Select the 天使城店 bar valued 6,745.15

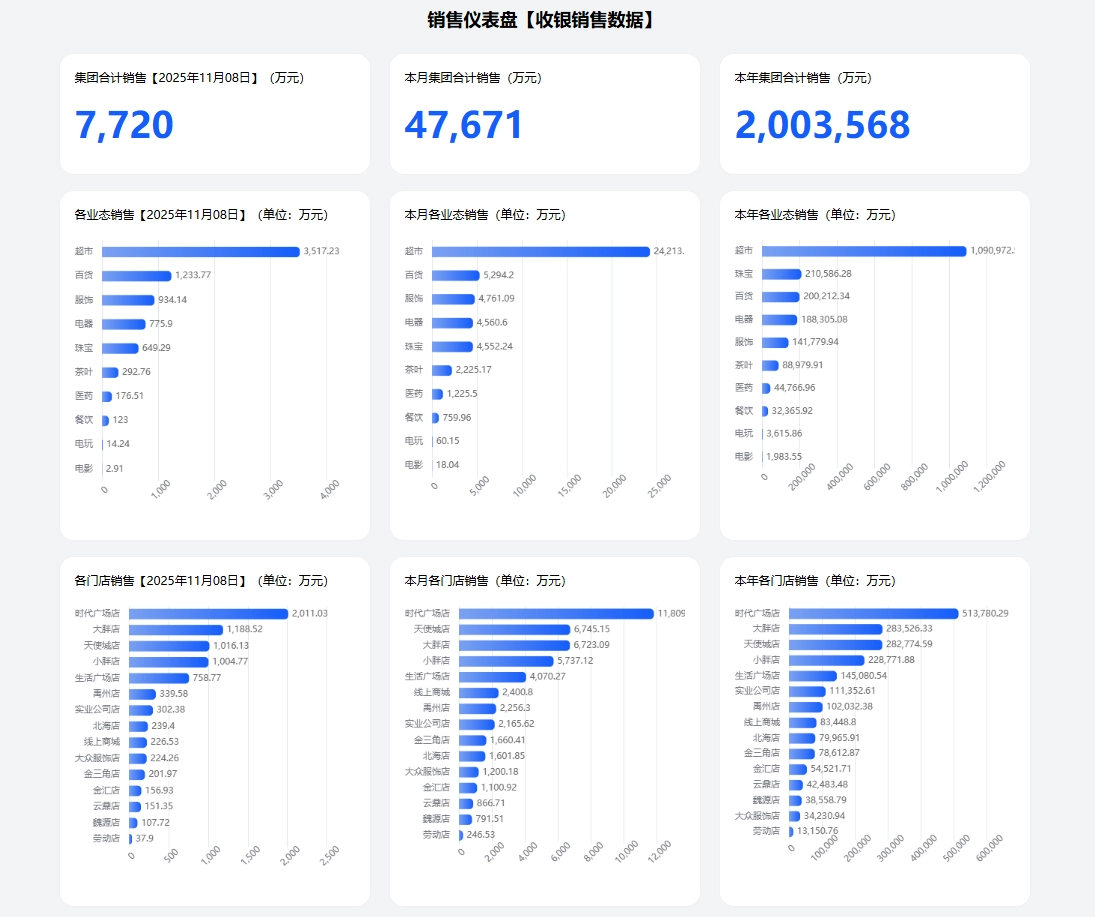click(x=514, y=629)
